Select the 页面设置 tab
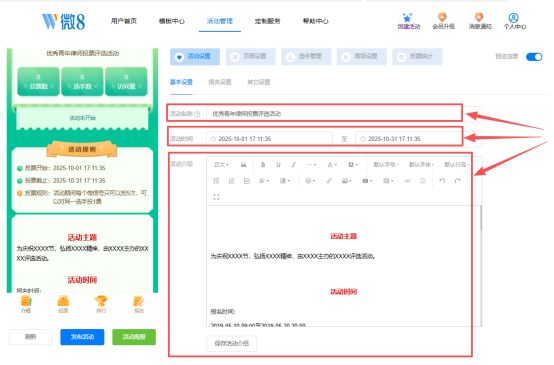Screen dimensions: 554x365 251,57
